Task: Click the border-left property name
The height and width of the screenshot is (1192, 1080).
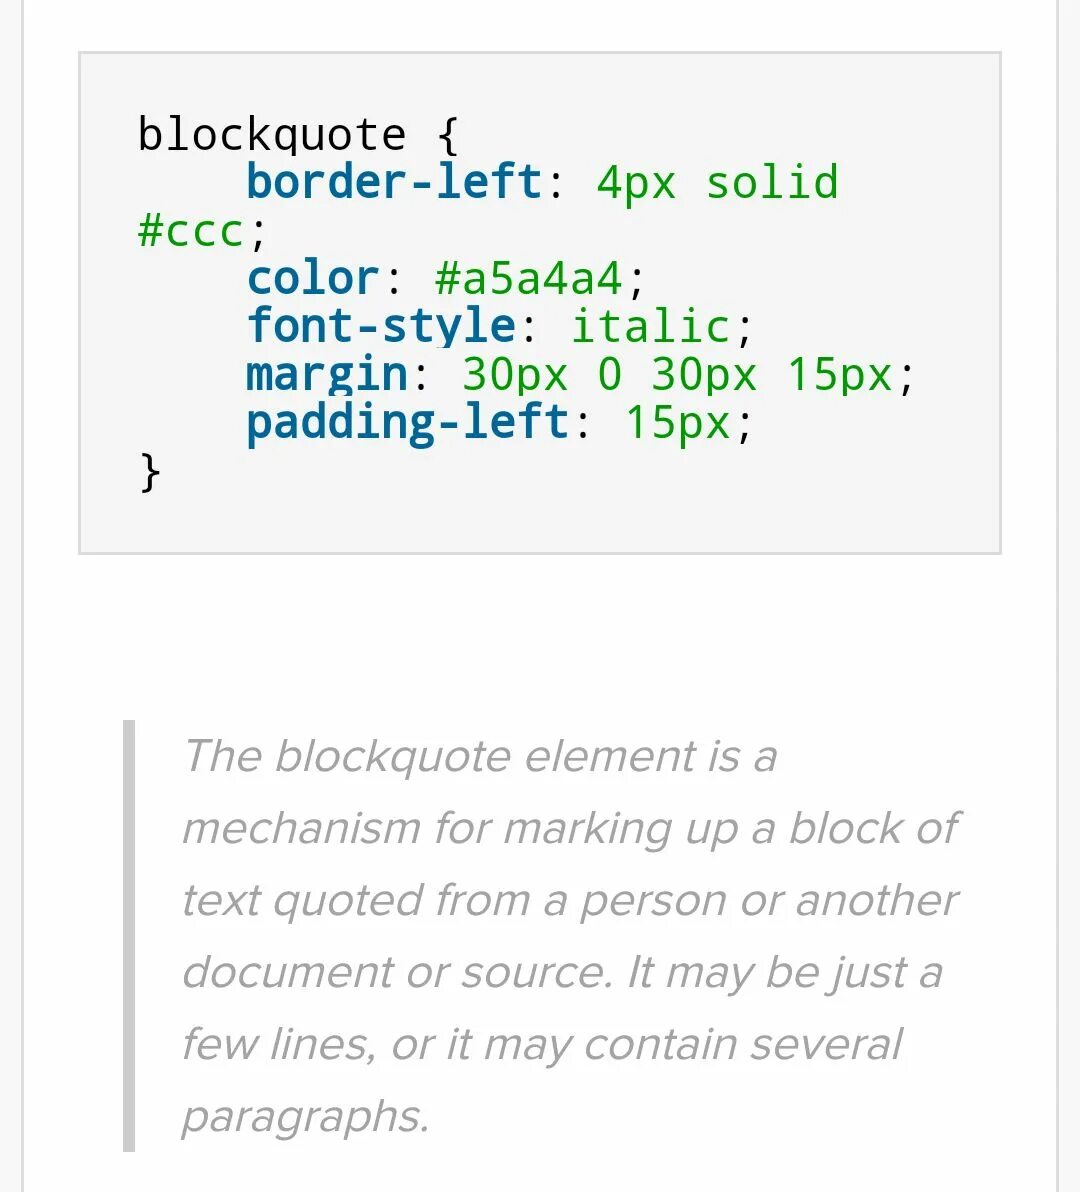Action: [x=394, y=182]
